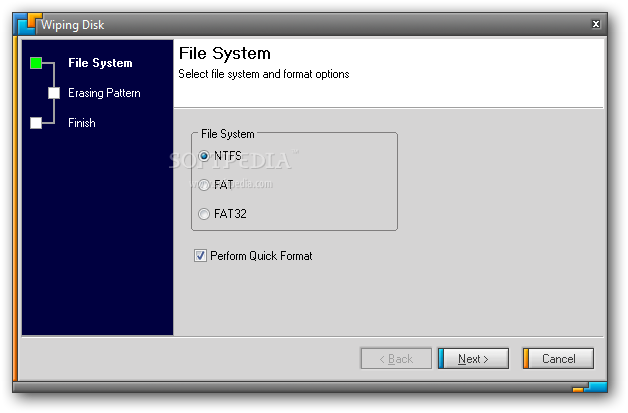Click the disabled Back button
This screenshot has width=628, height=413.
396,359
